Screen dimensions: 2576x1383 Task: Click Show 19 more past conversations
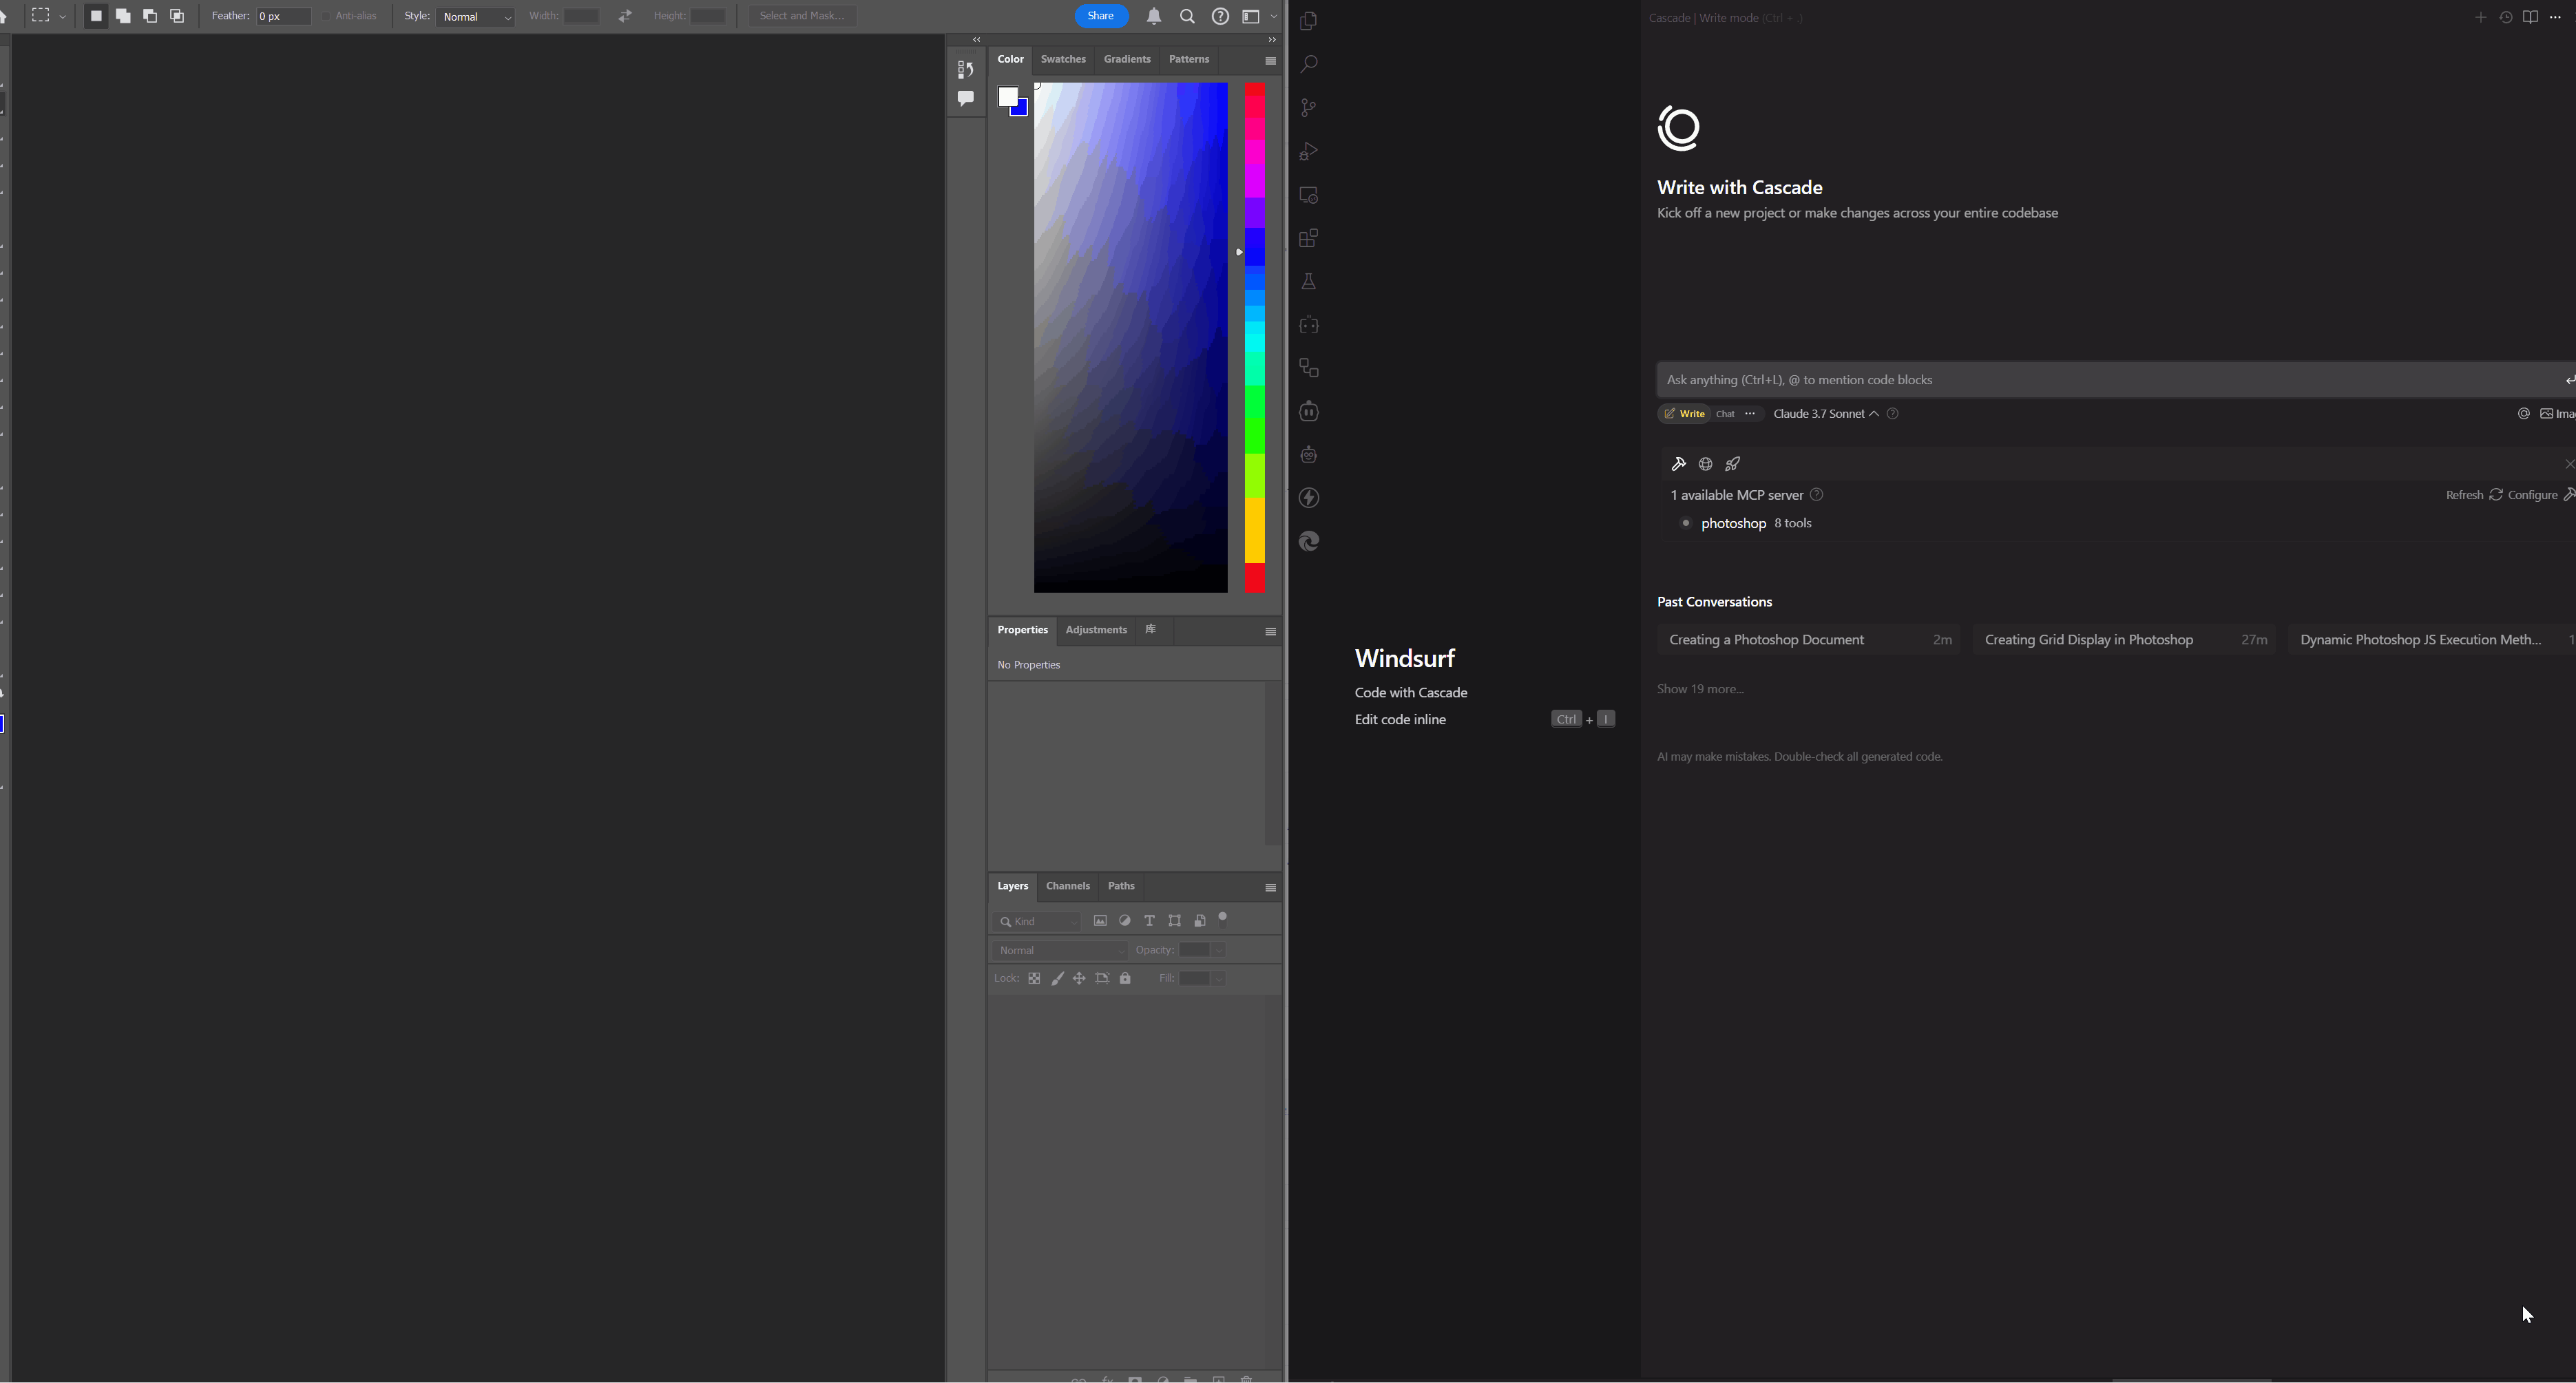1699,688
